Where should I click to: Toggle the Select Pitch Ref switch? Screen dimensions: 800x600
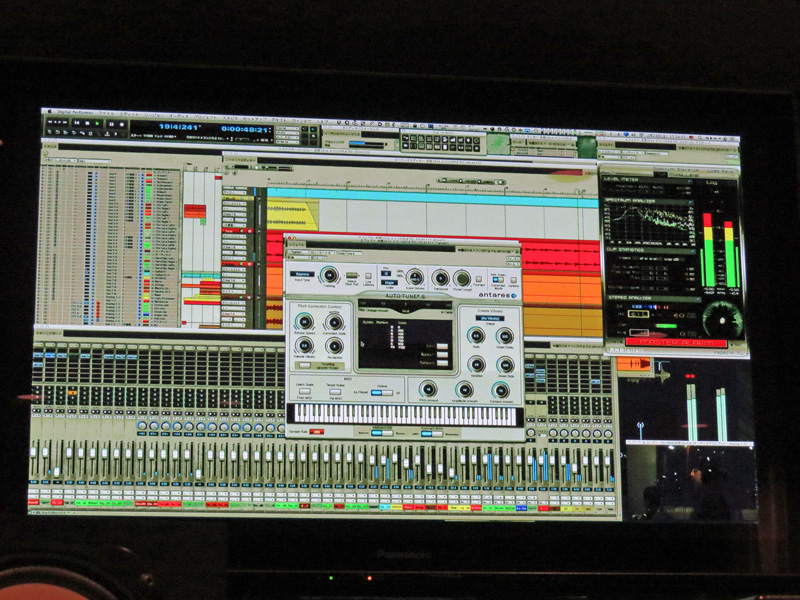point(352,275)
